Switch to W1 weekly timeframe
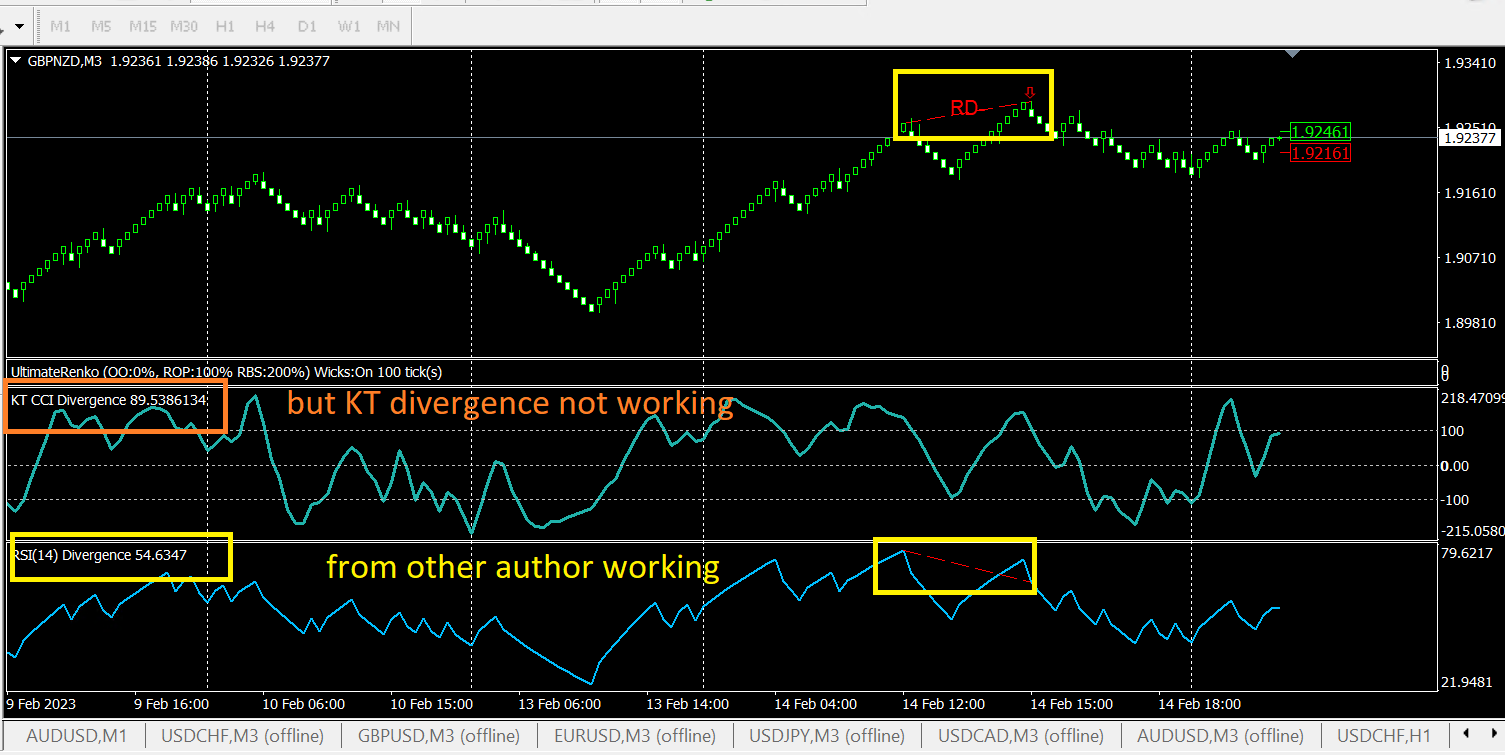The height and width of the screenshot is (755, 1505). pos(349,25)
